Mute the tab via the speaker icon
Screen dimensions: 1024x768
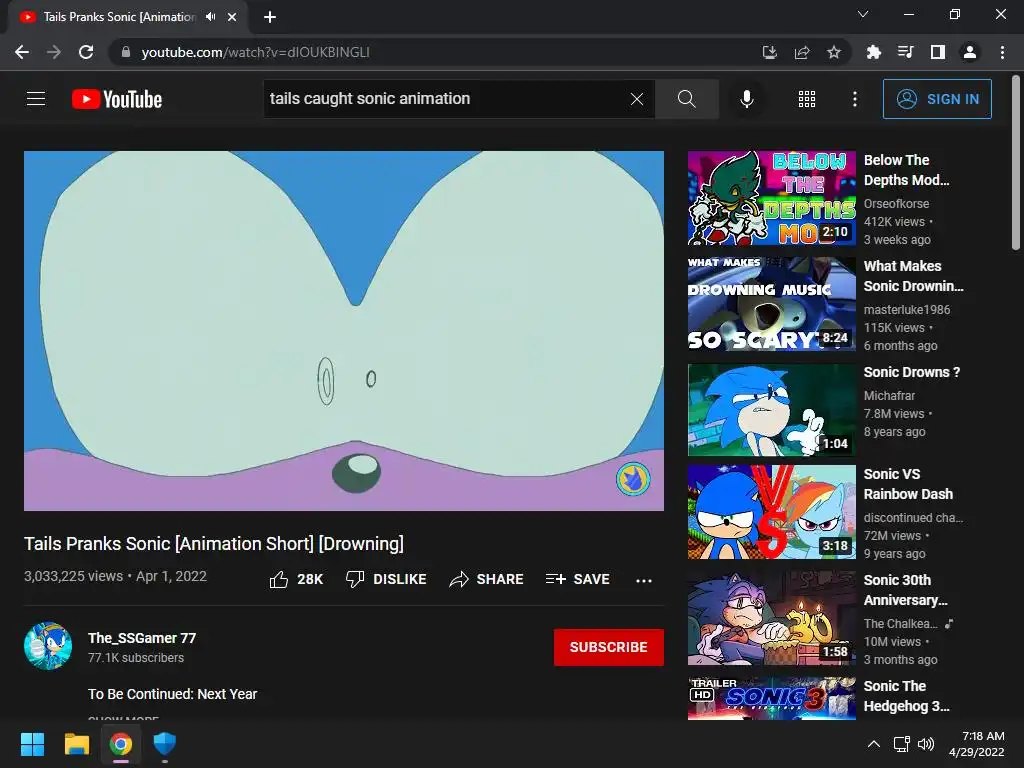click(x=210, y=17)
